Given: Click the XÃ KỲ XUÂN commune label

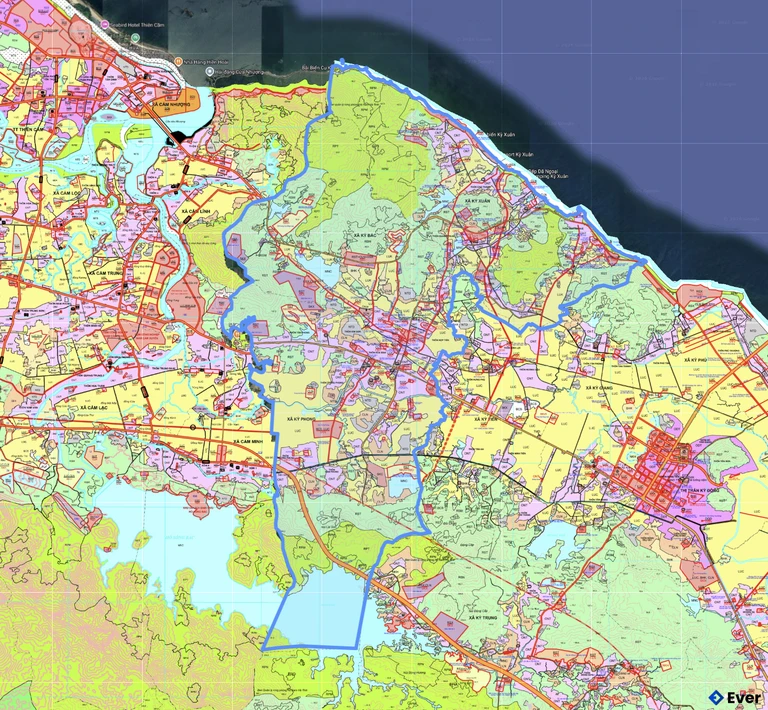Looking at the screenshot, I should pyautogui.click(x=479, y=200).
